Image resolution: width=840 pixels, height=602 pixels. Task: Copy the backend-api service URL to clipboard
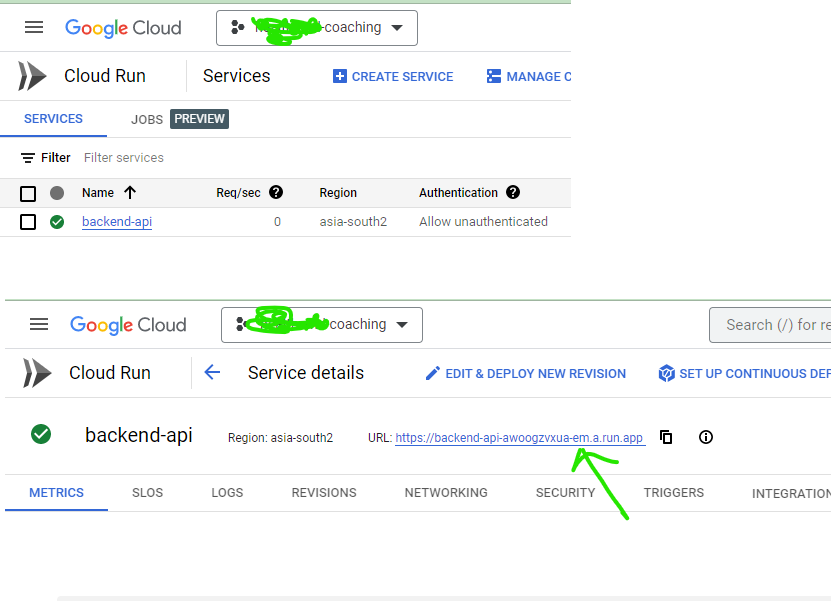[666, 437]
